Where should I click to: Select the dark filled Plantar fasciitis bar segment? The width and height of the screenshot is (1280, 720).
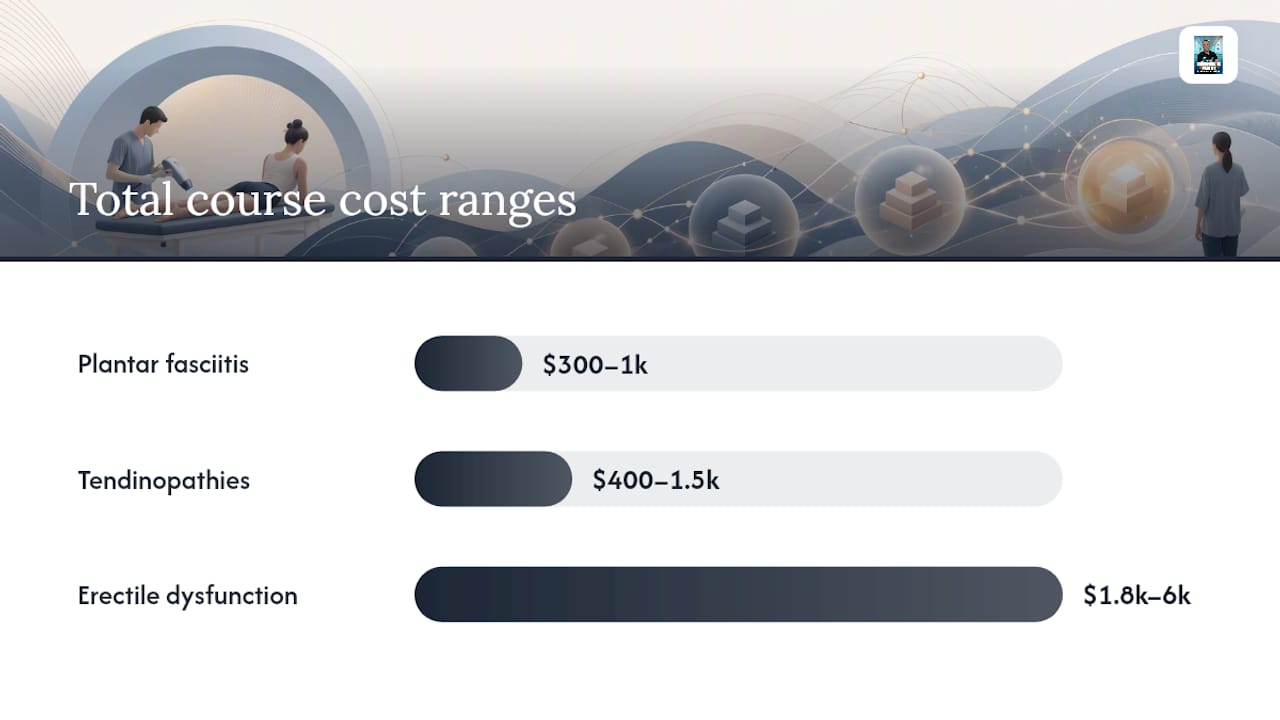[468, 363]
